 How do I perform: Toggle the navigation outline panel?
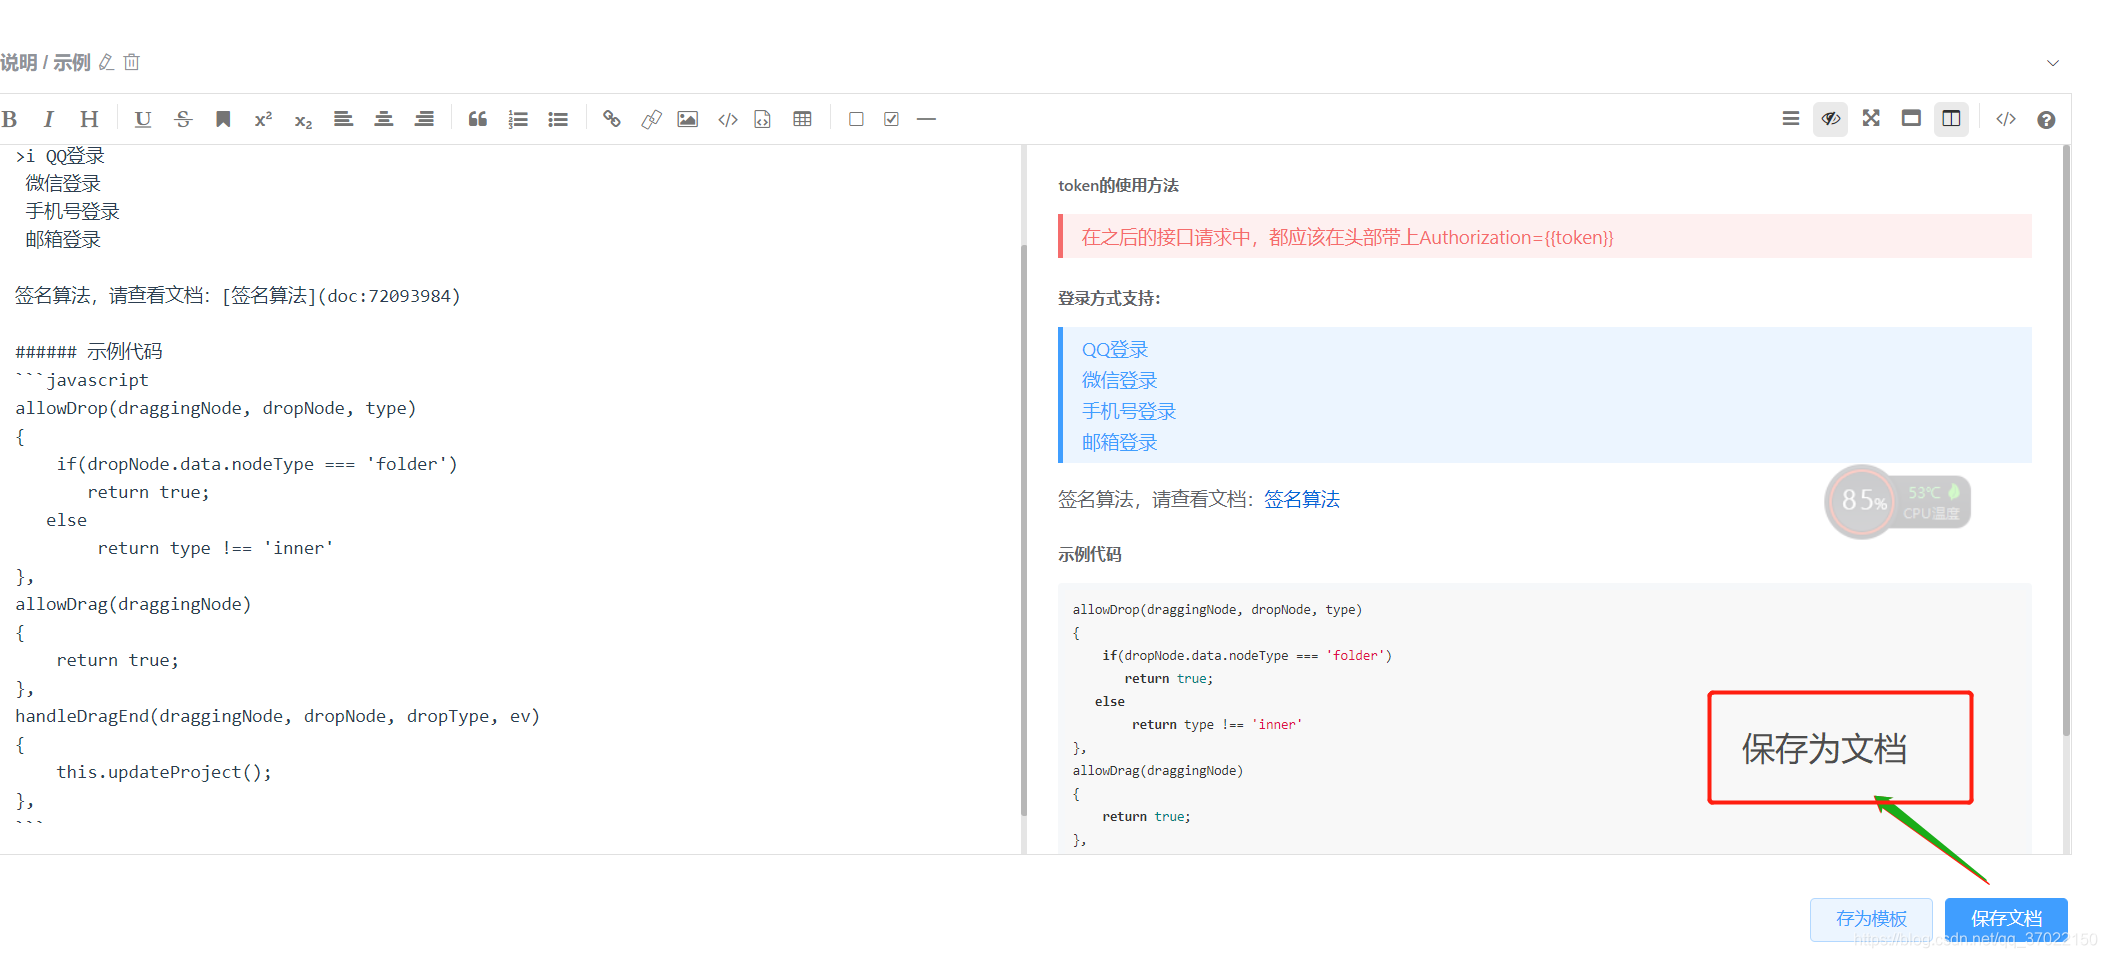coord(1791,119)
